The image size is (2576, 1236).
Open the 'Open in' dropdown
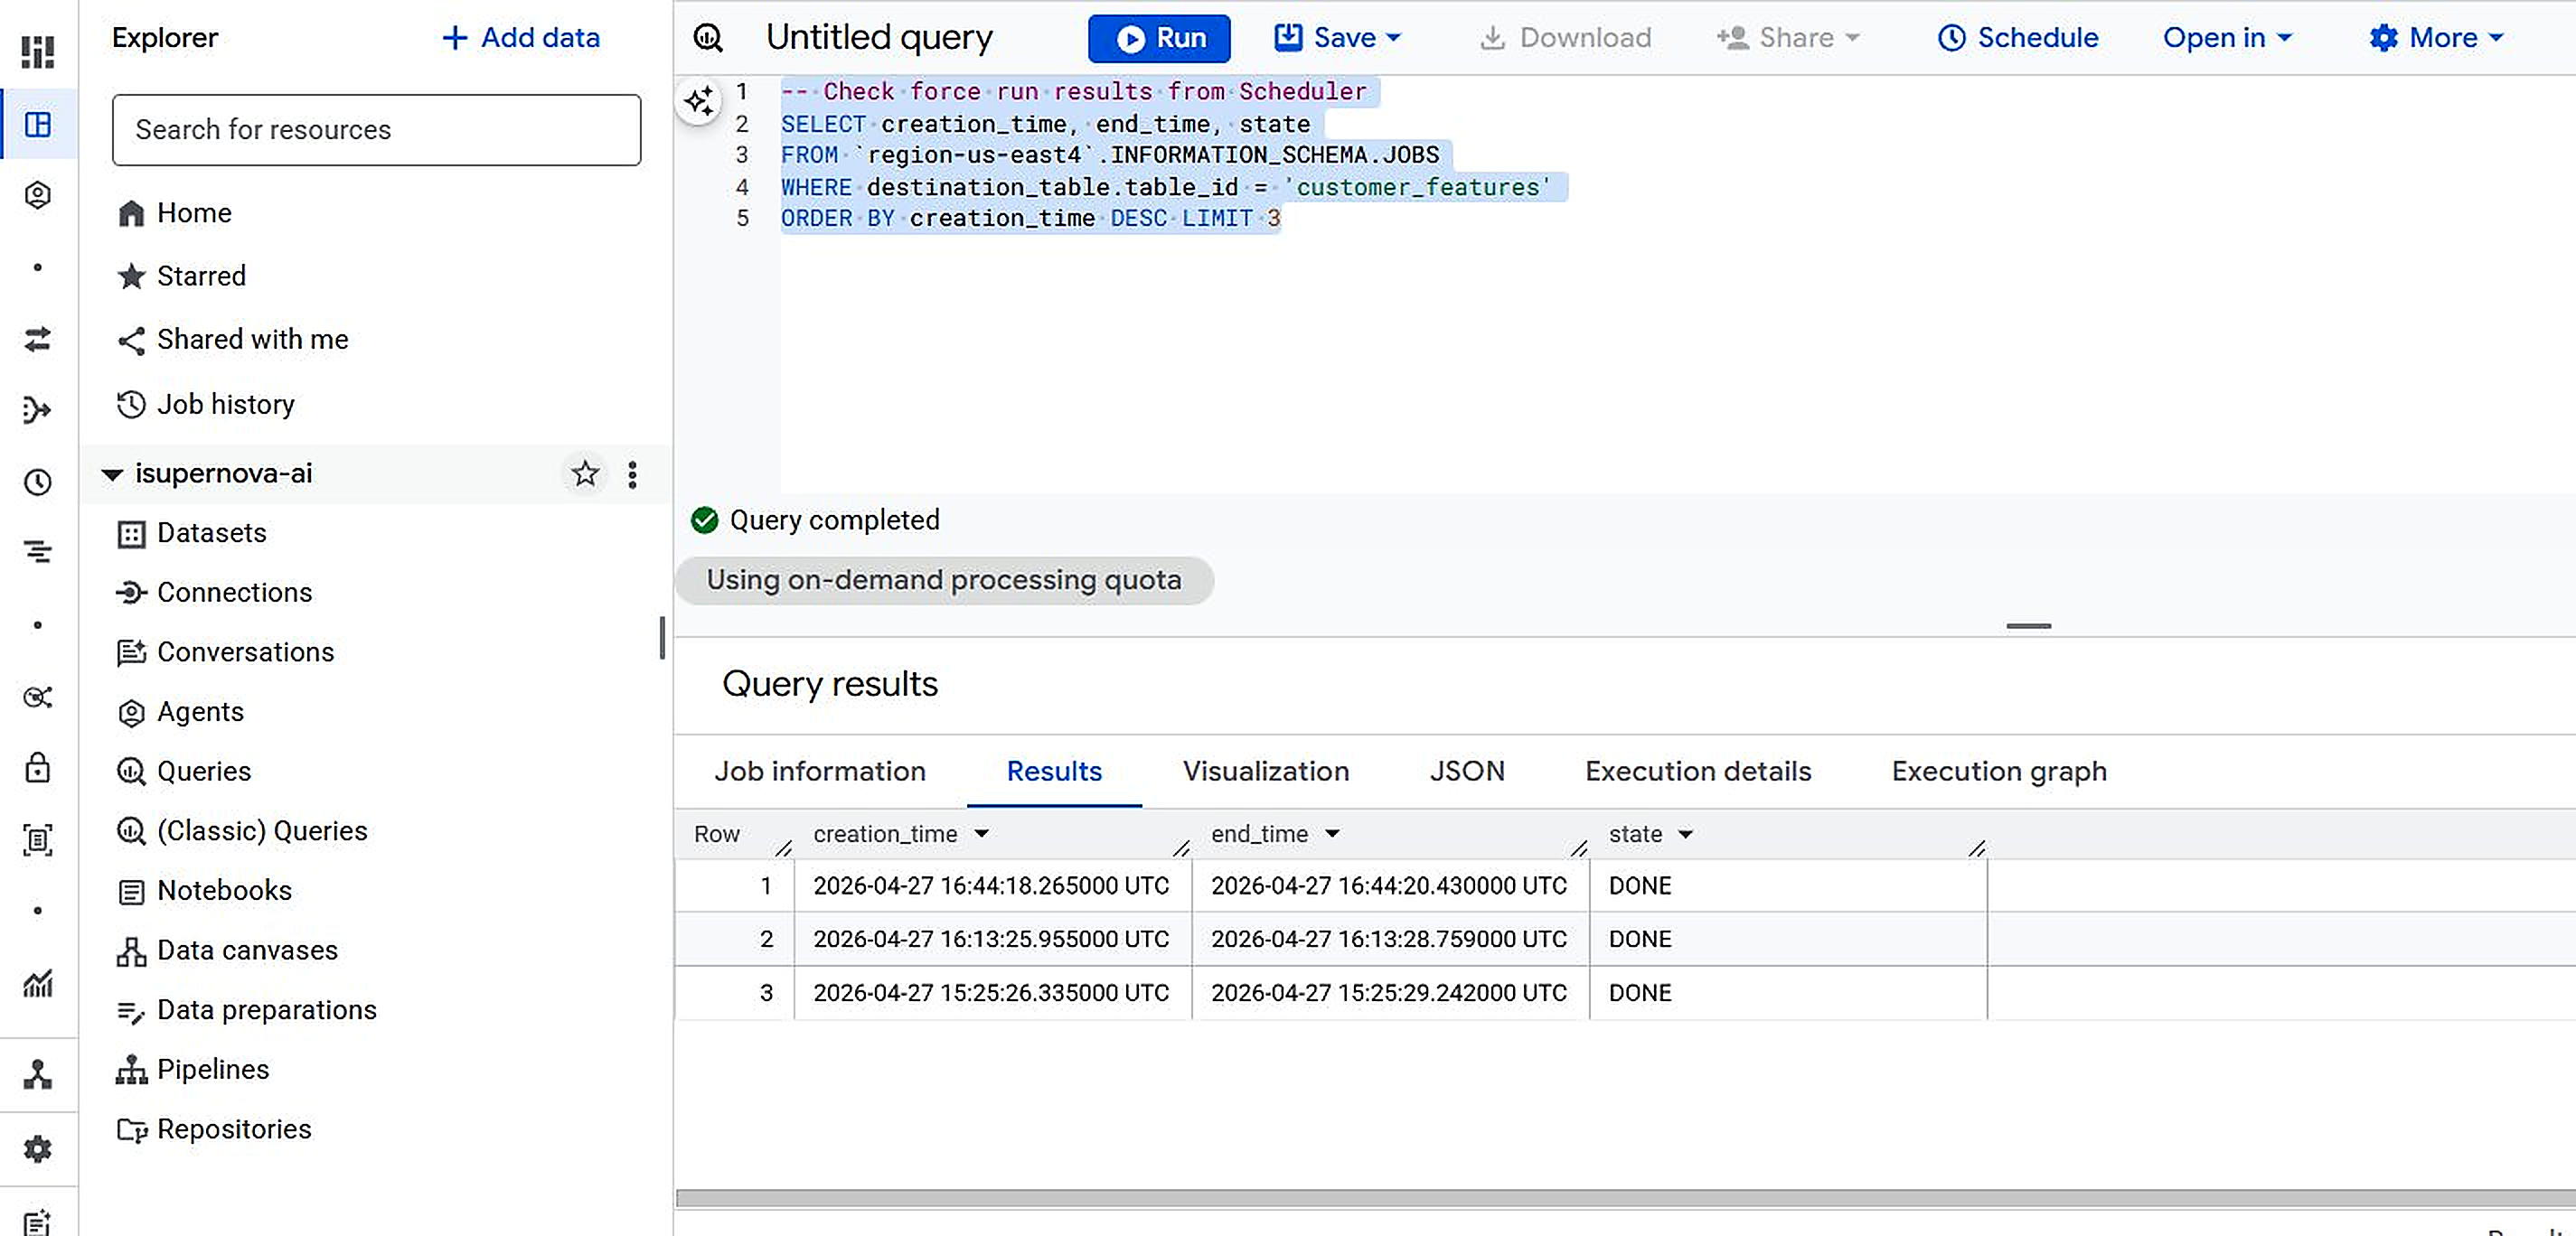pos(2226,38)
